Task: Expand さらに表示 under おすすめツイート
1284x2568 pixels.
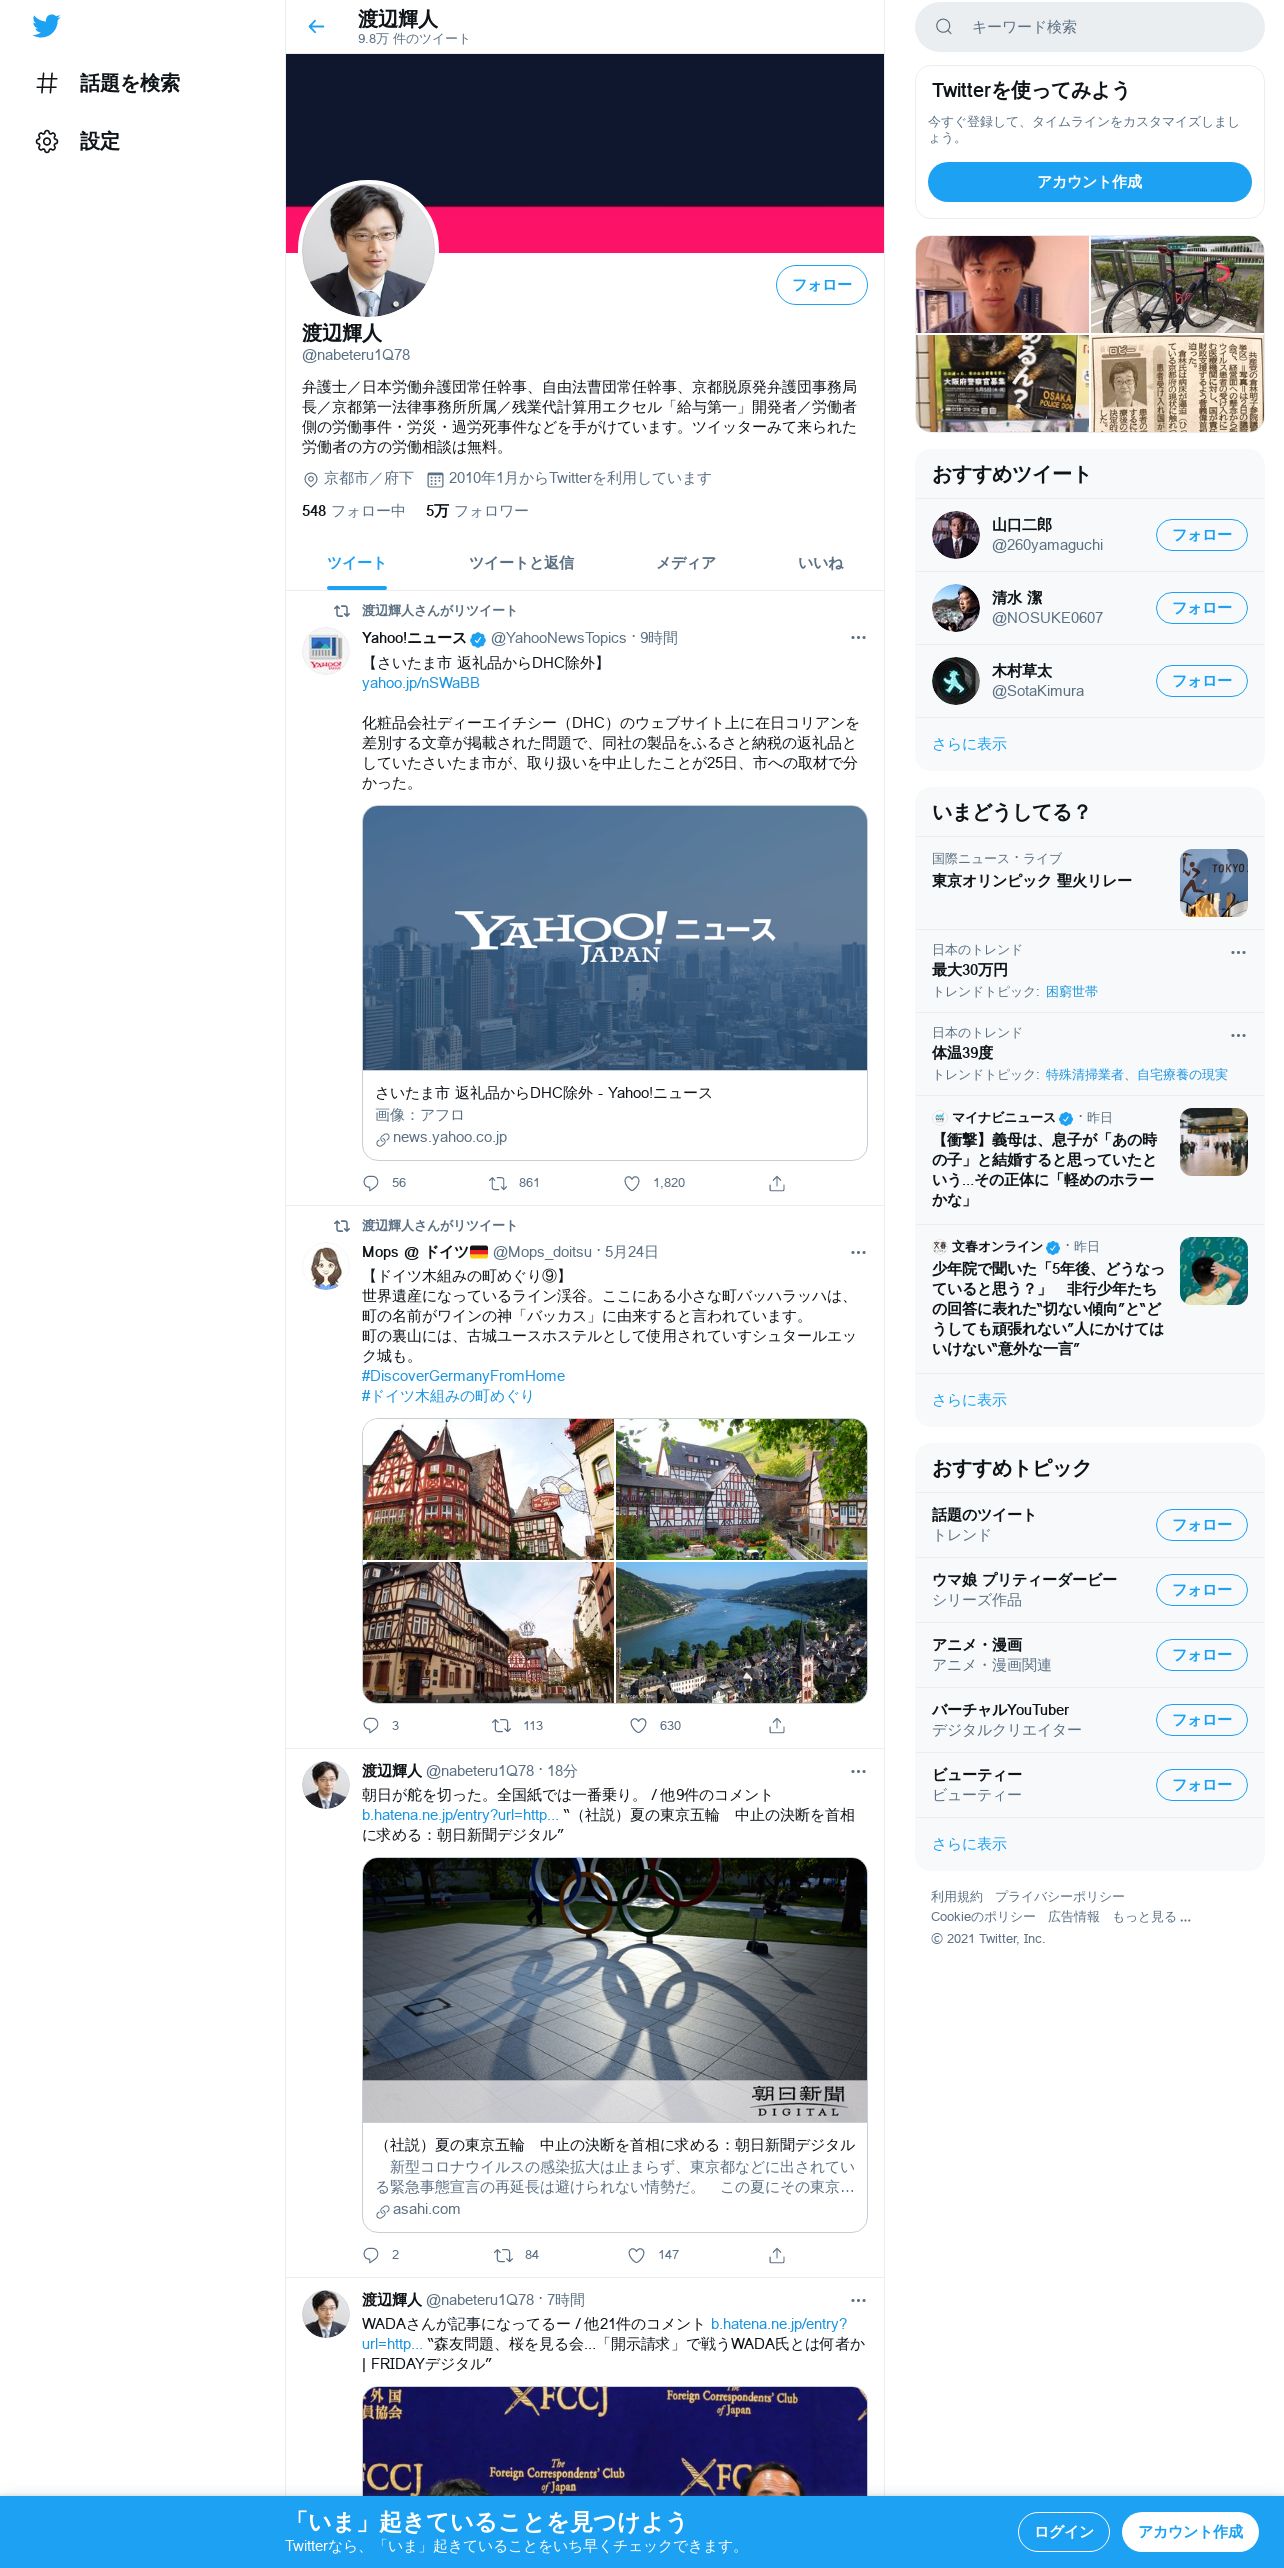Action: pyautogui.click(x=969, y=744)
